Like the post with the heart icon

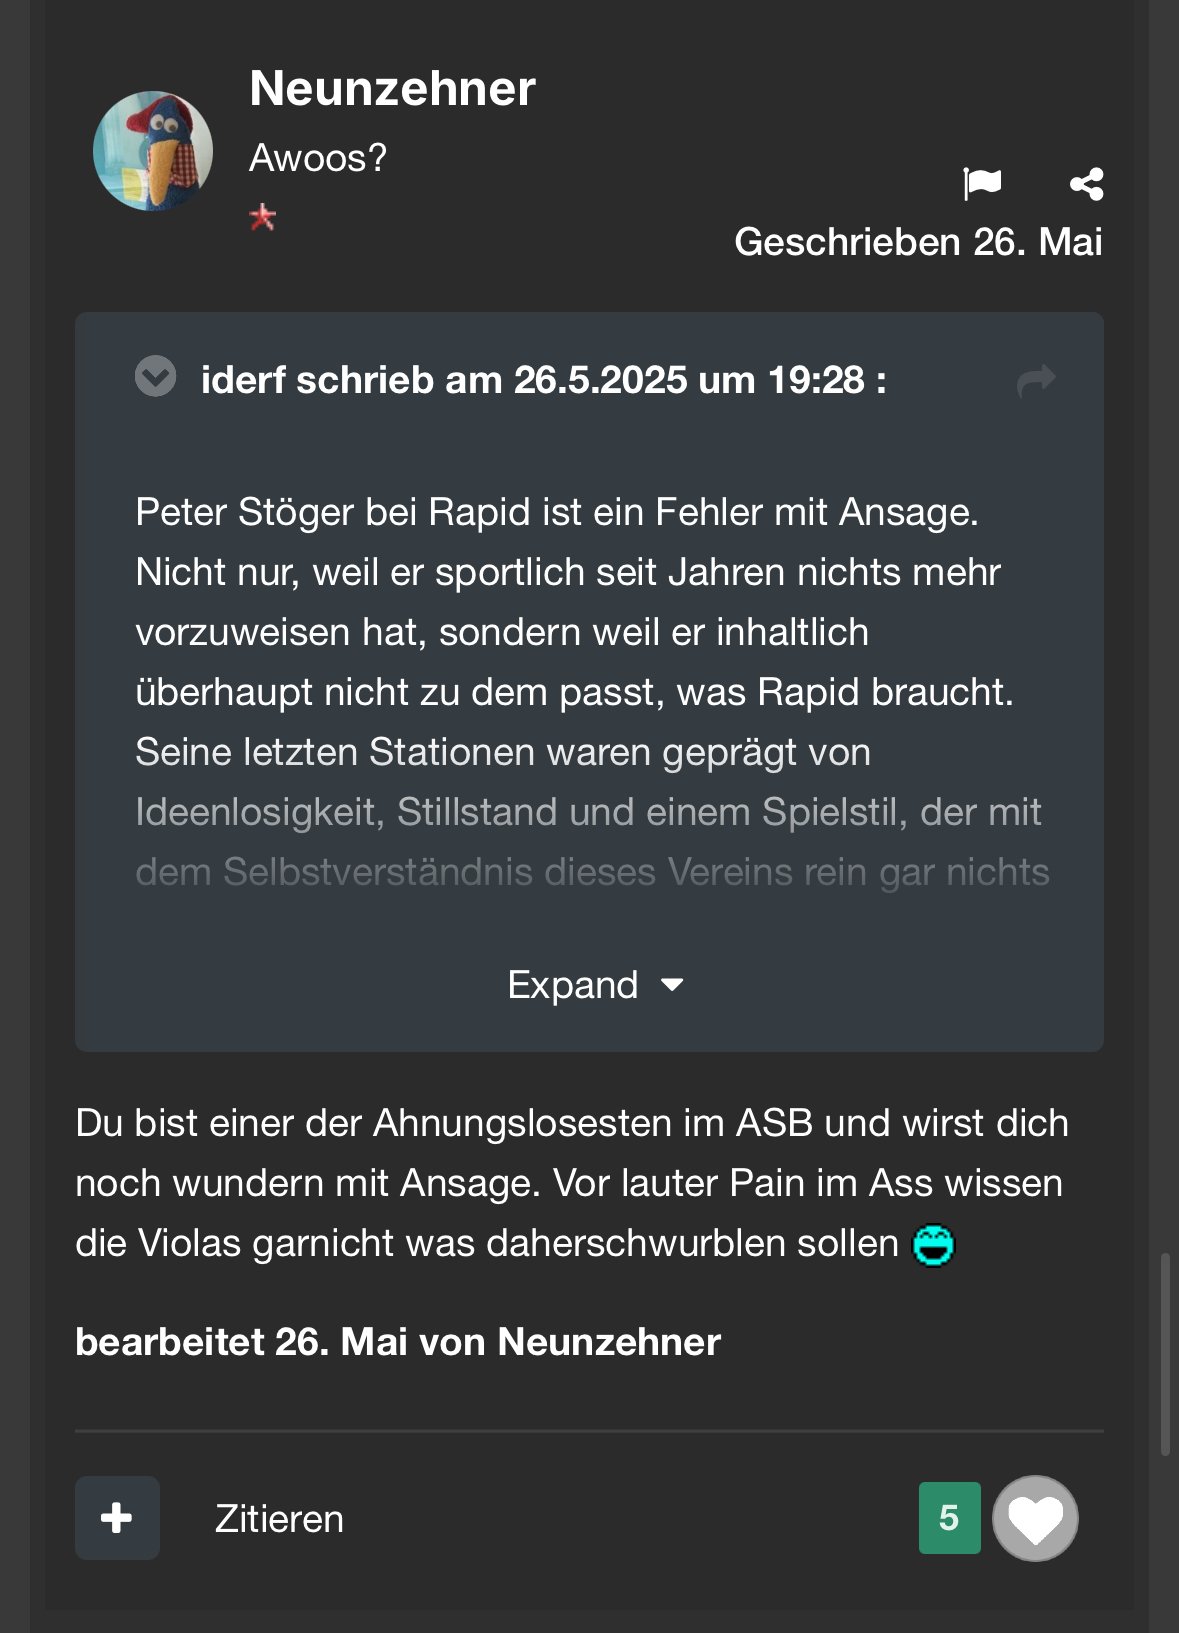pos(1035,1518)
